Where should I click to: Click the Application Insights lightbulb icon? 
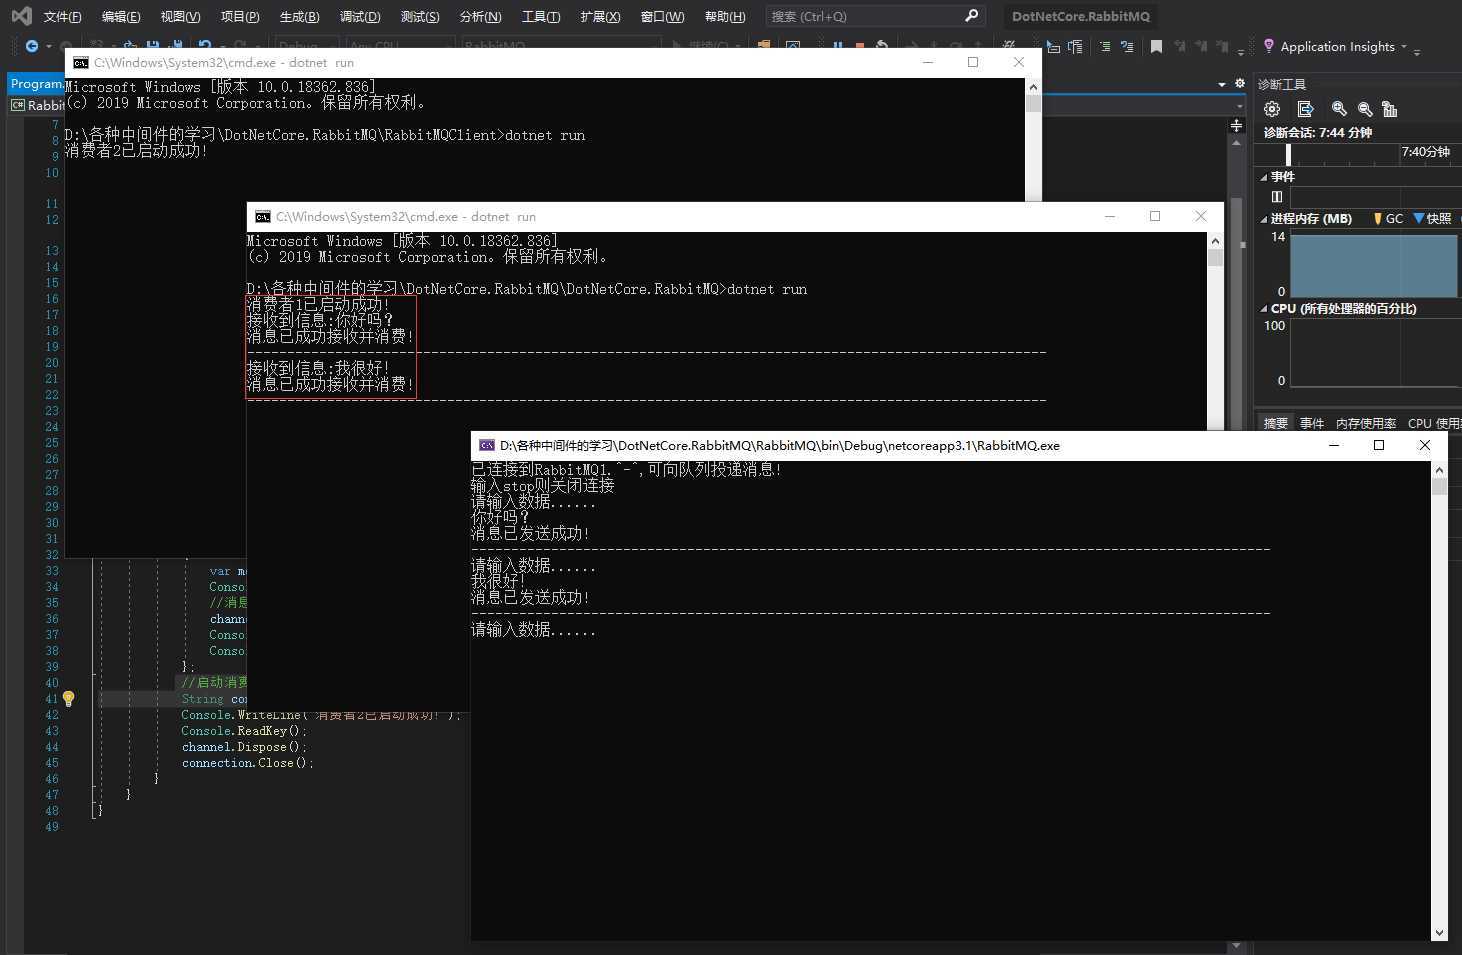pos(1269,46)
